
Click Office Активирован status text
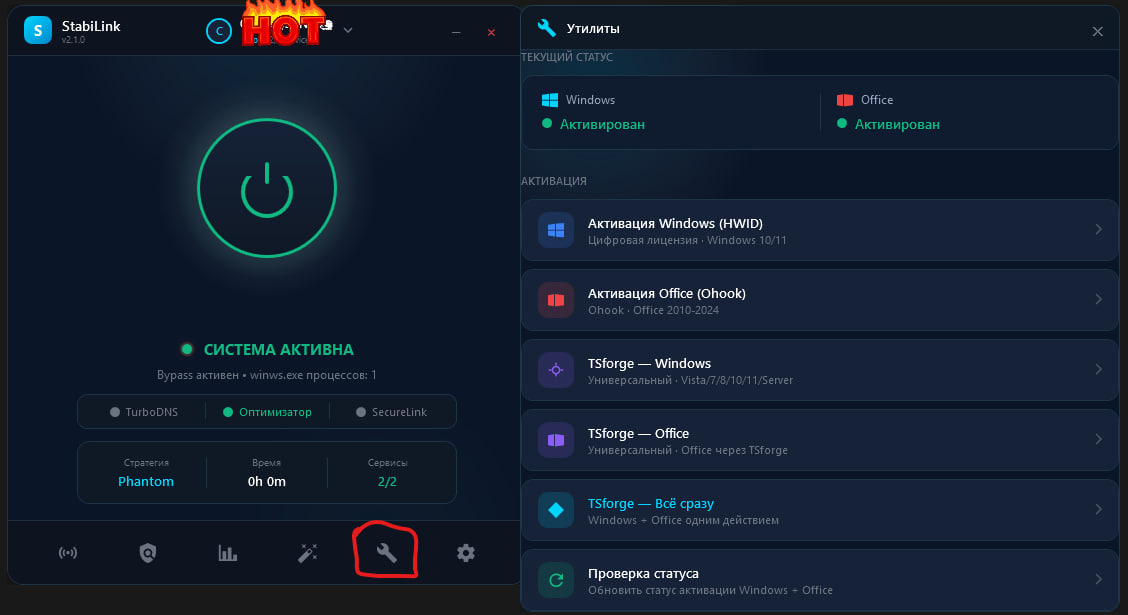(897, 124)
